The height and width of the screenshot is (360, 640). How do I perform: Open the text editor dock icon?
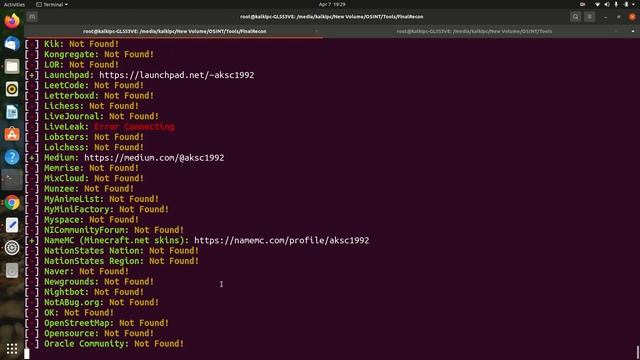point(12,225)
